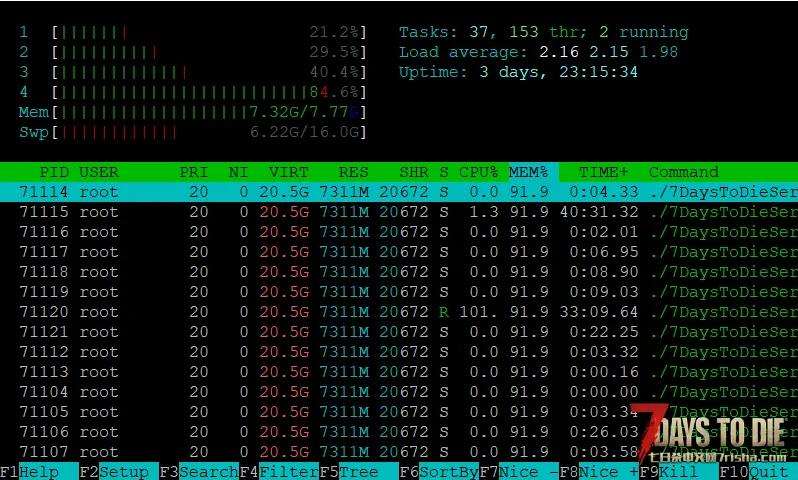Select process row with PID 71112
798x480 pixels.
[399, 352]
